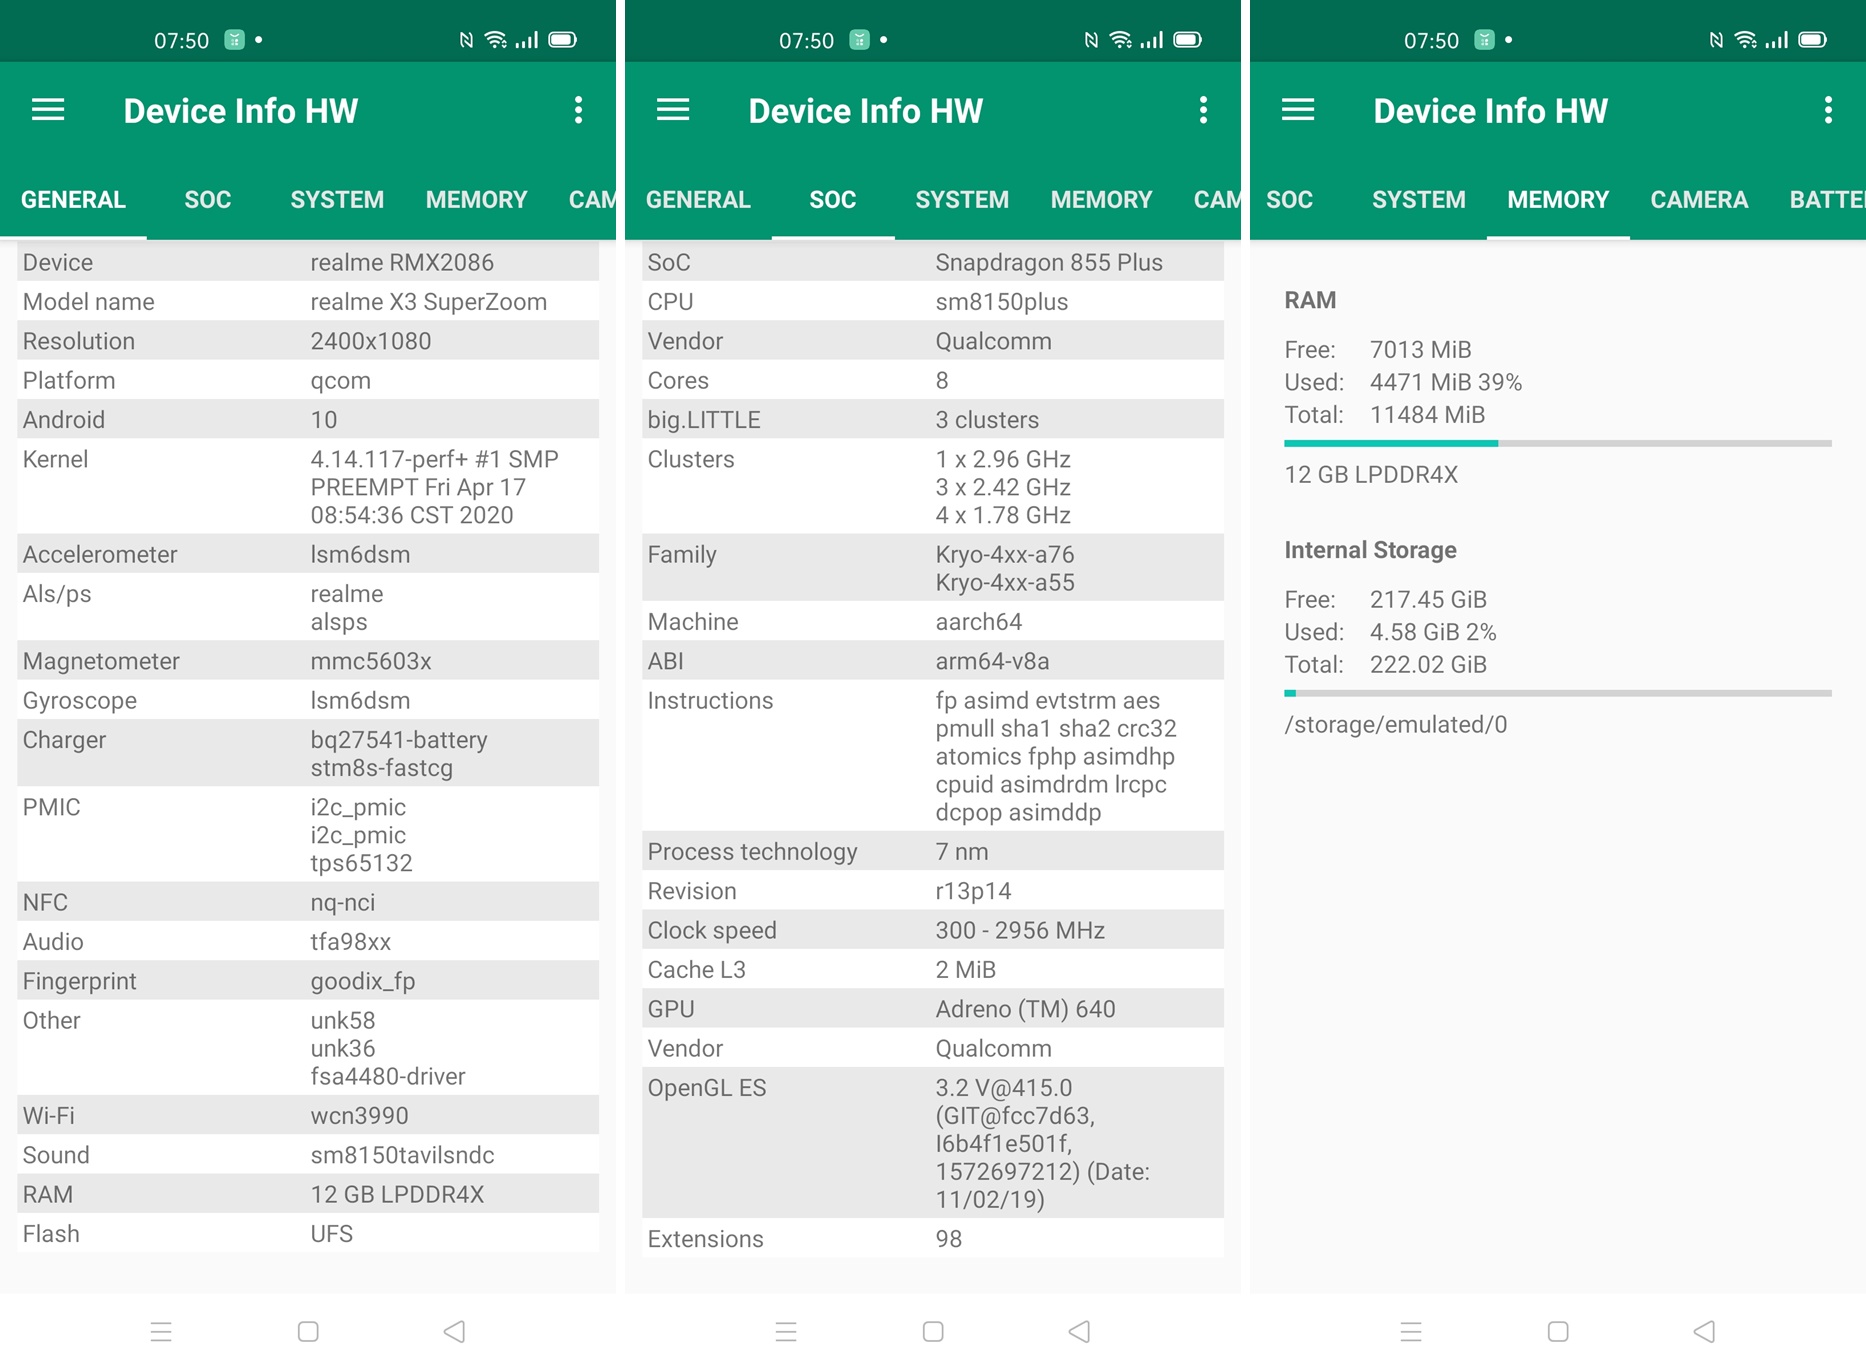Tap Resolution value 2400x1080
The width and height of the screenshot is (1866, 1368).
371,341
